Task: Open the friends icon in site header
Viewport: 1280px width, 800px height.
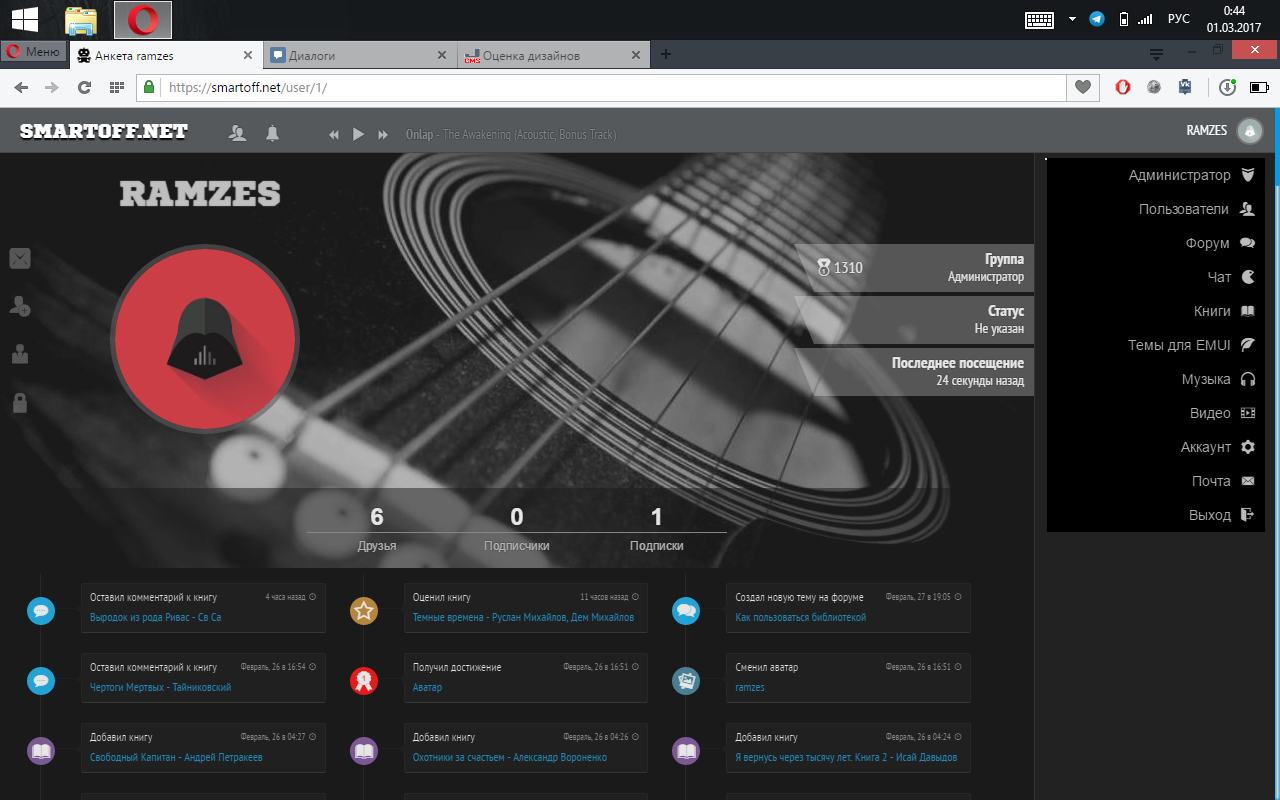Action: tap(238, 133)
